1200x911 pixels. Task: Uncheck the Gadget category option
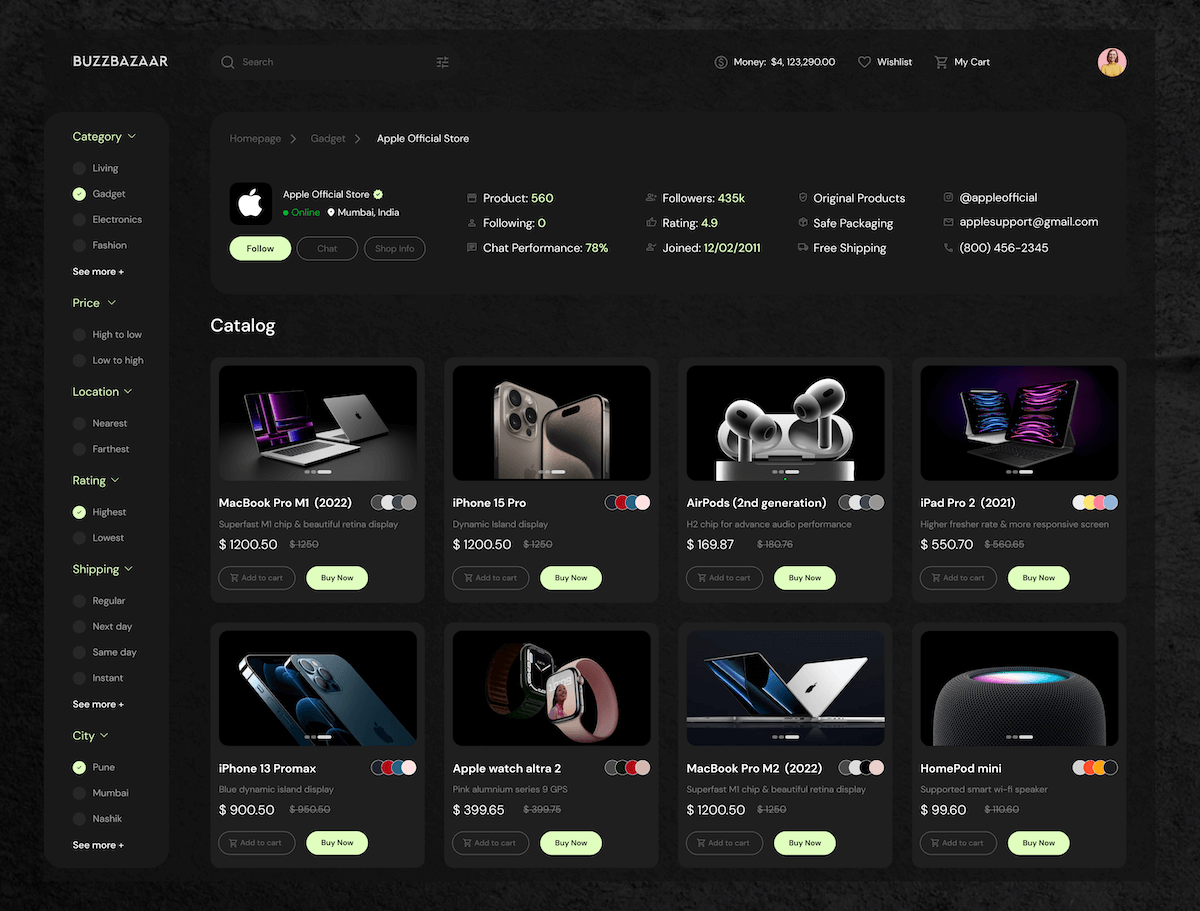pyautogui.click(x=79, y=194)
